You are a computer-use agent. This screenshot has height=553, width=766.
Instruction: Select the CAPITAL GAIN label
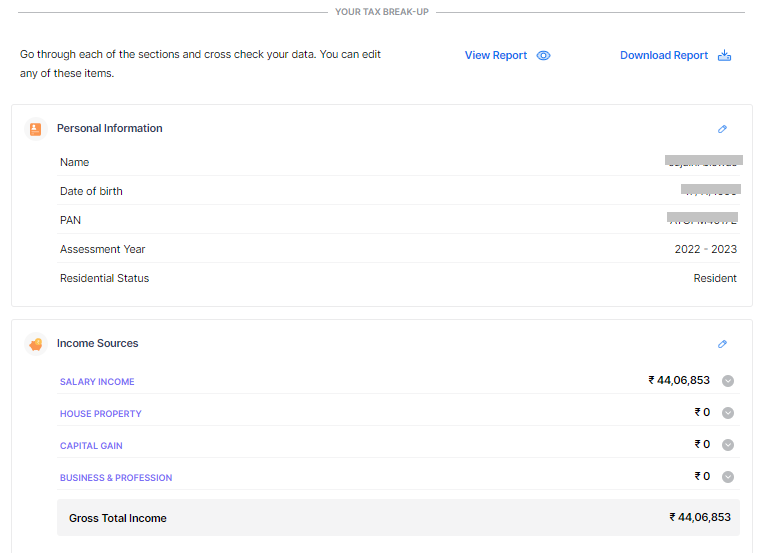tap(91, 446)
